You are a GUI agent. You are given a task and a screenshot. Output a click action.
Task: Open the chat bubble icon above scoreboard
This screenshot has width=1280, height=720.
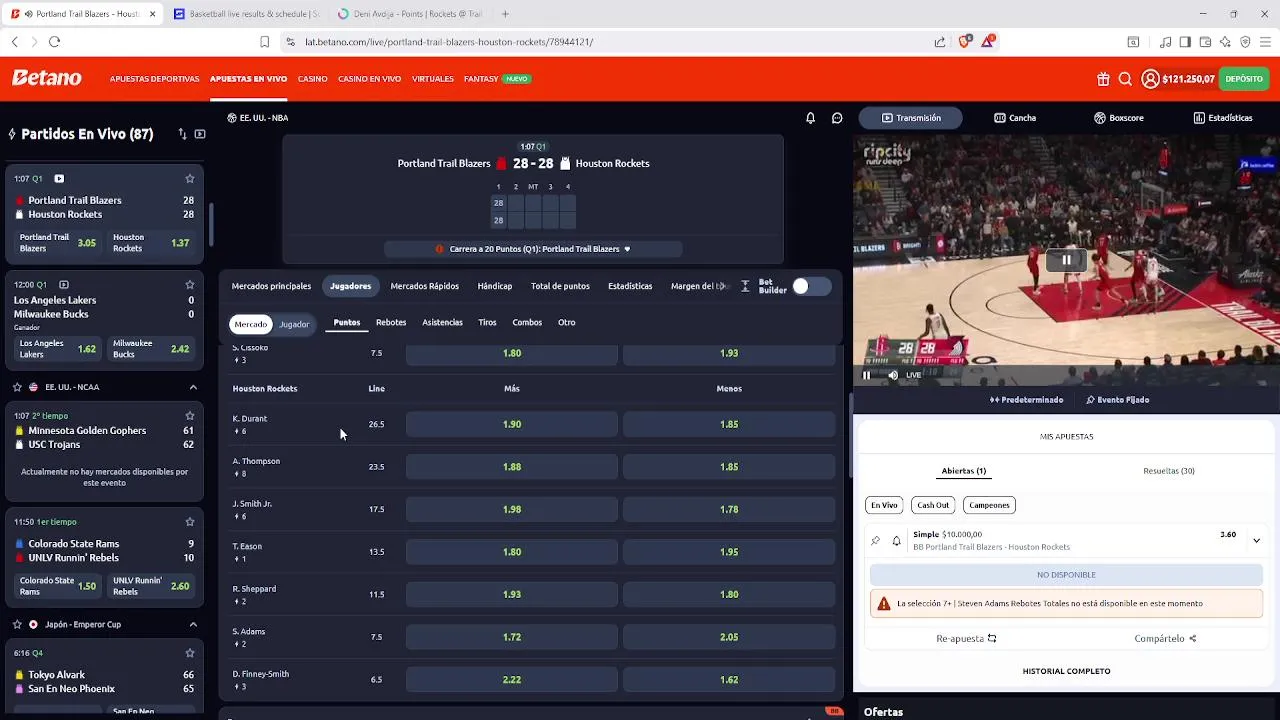[837, 118]
